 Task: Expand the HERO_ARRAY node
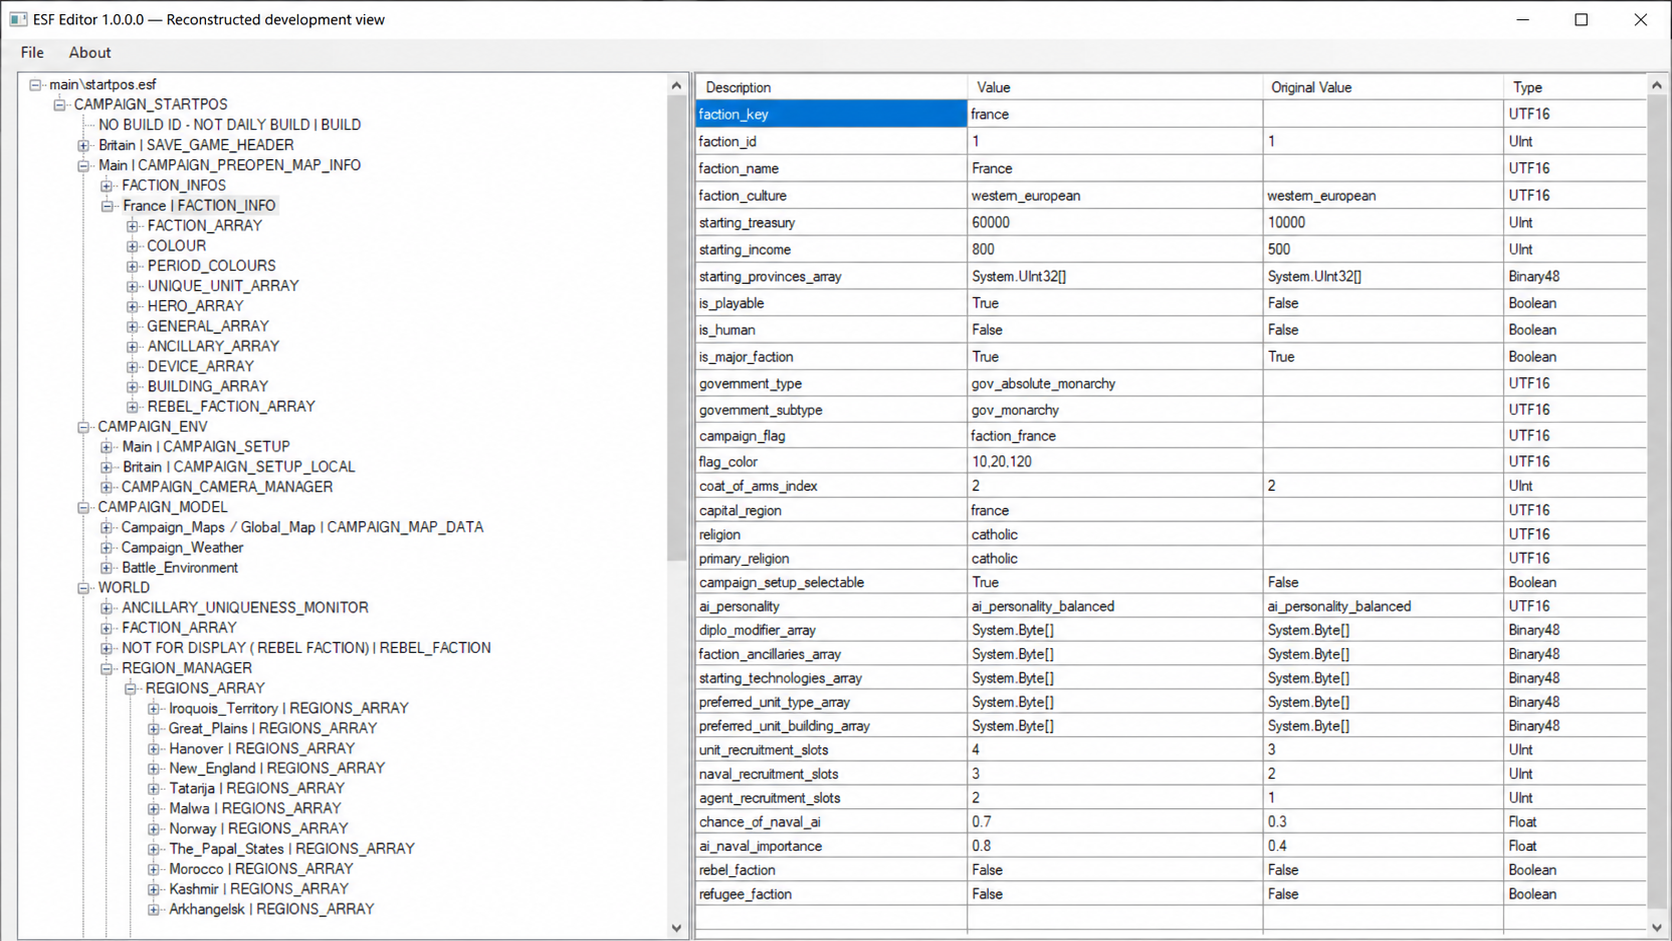[132, 306]
